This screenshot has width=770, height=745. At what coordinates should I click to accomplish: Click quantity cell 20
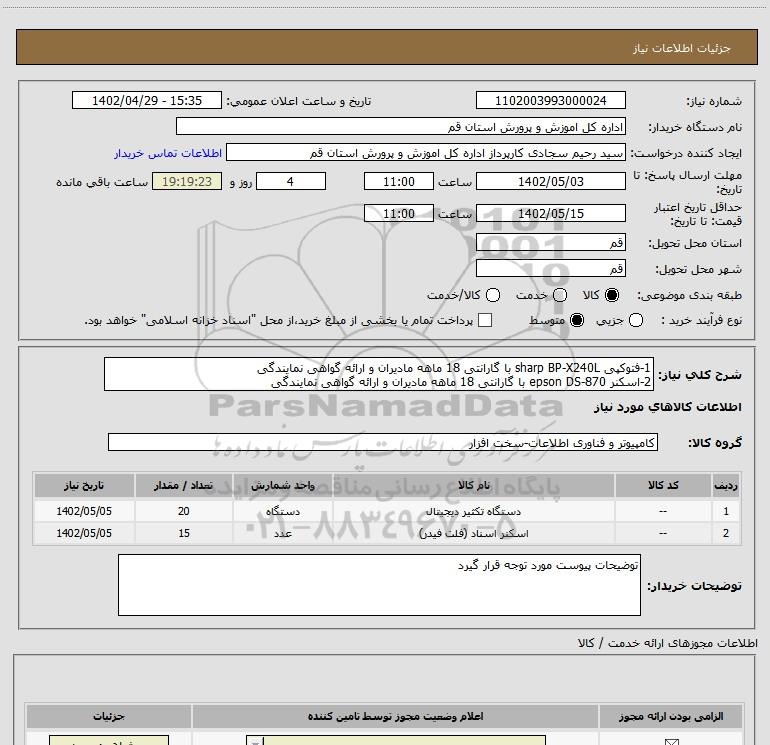pyautogui.click(x=184, y=511)
